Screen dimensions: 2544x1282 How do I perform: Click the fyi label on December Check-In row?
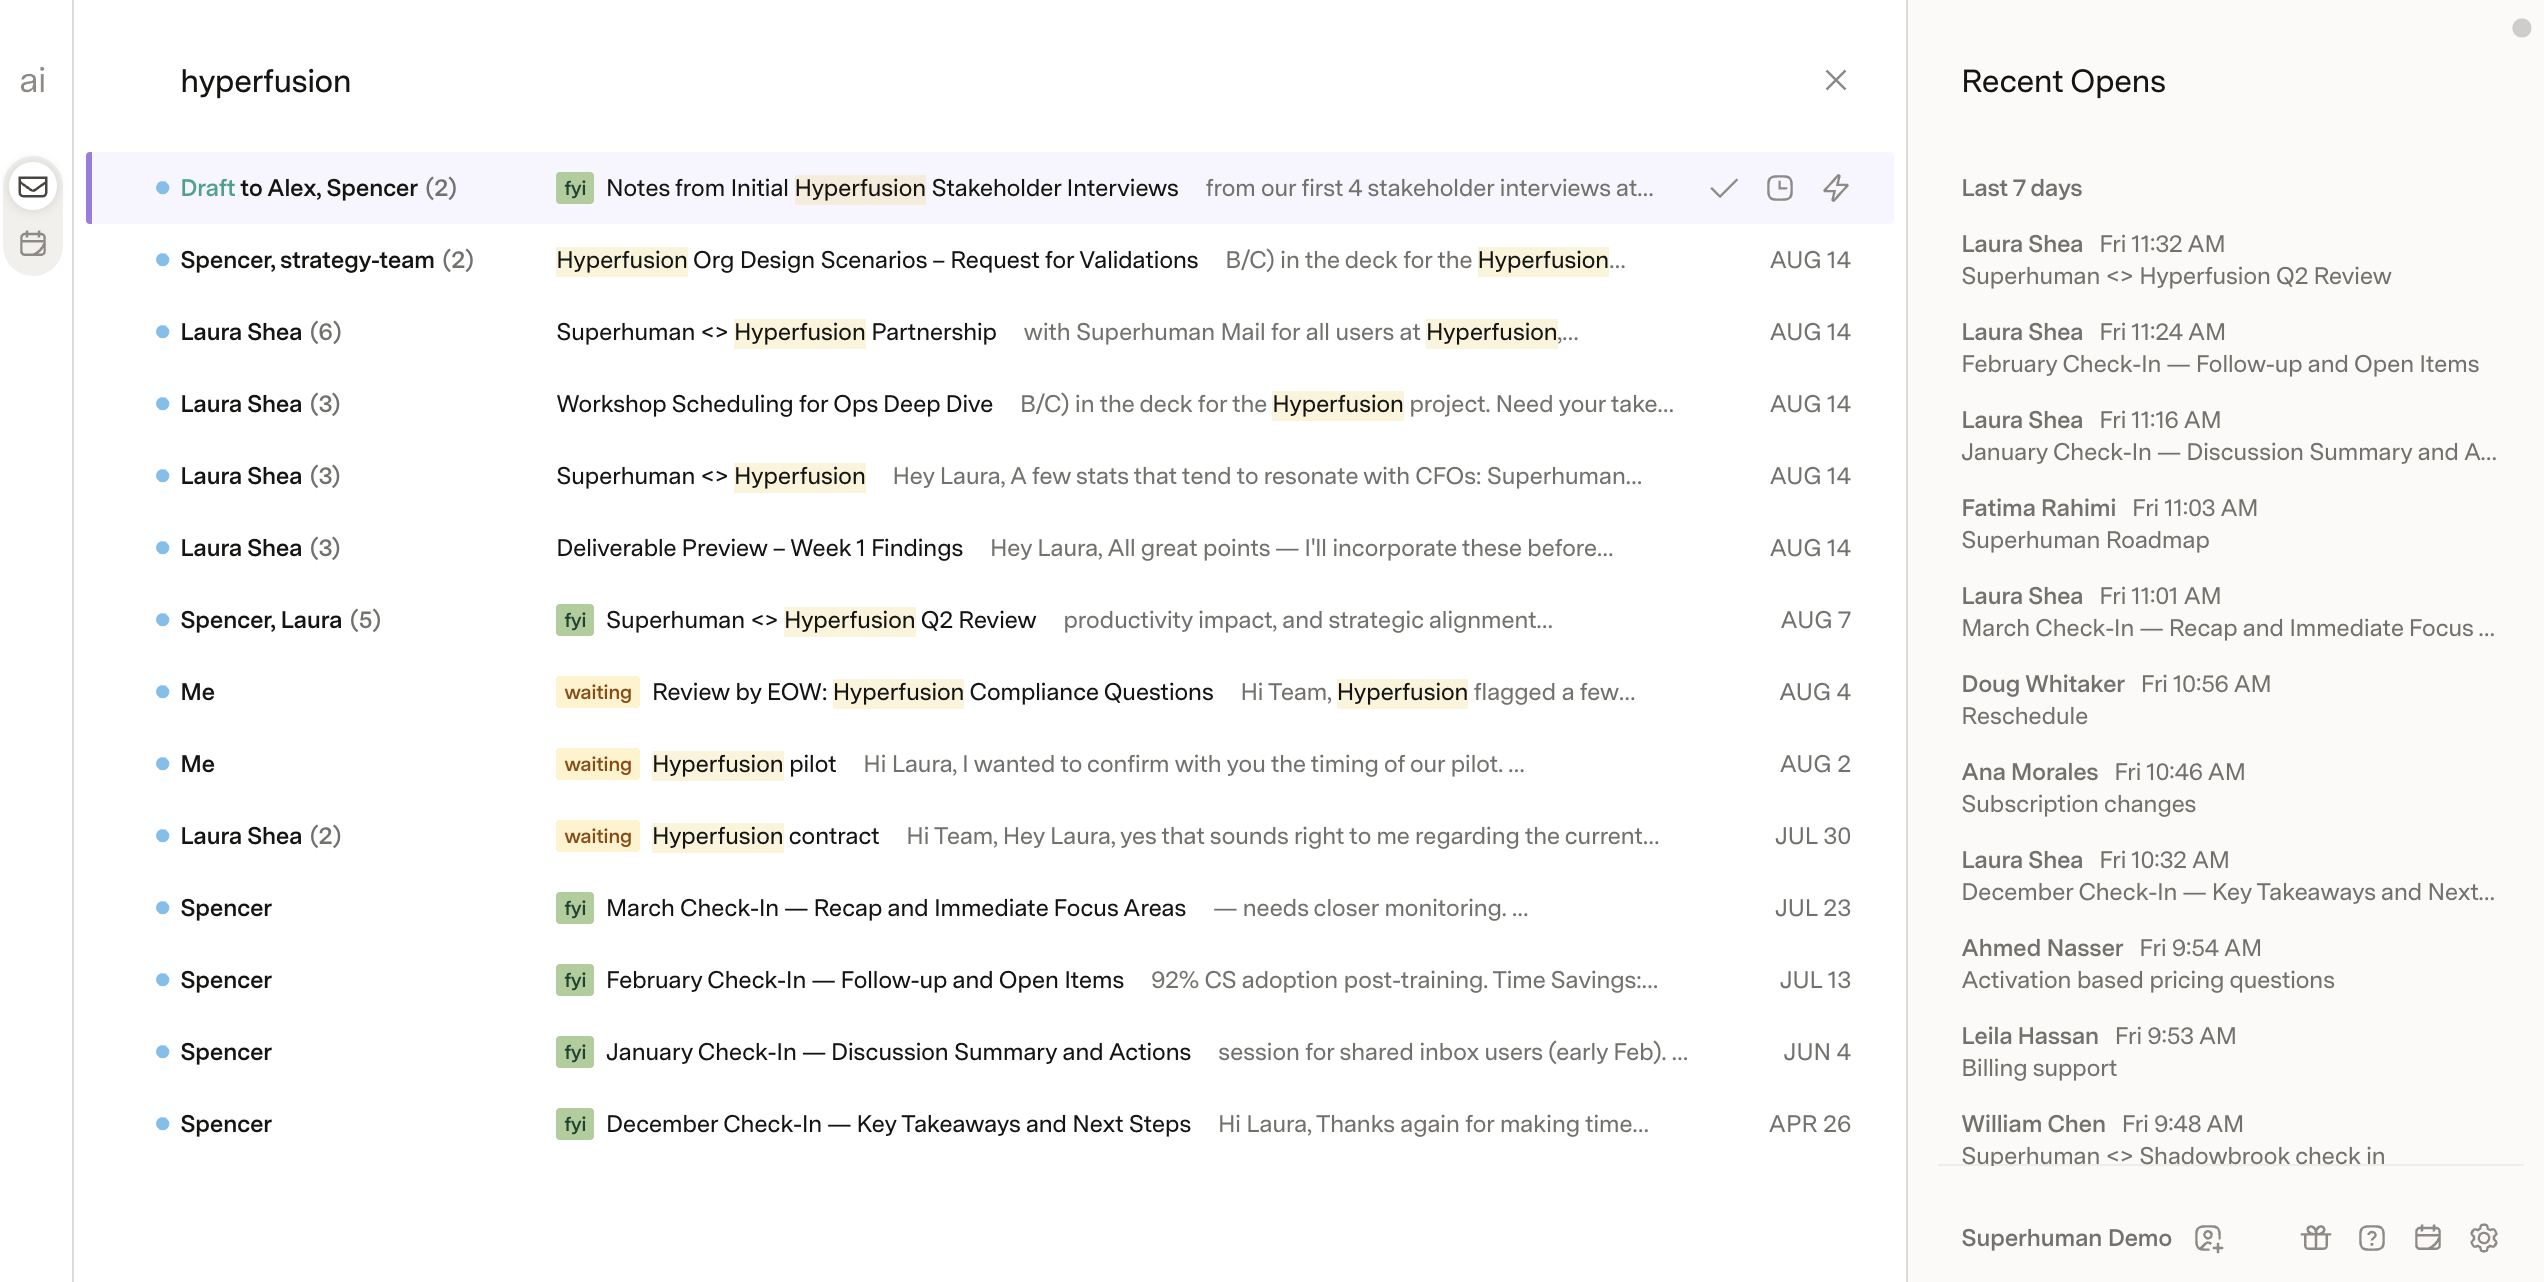[575, 1124]
